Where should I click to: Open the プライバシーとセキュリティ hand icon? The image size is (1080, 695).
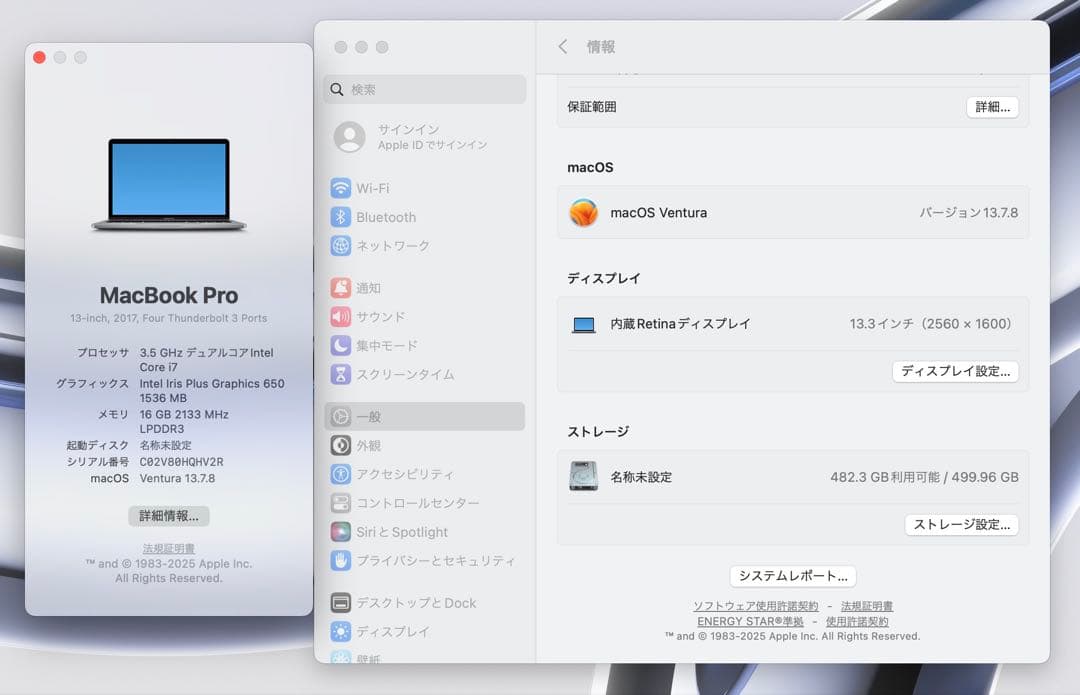click(x=340, y=561)
